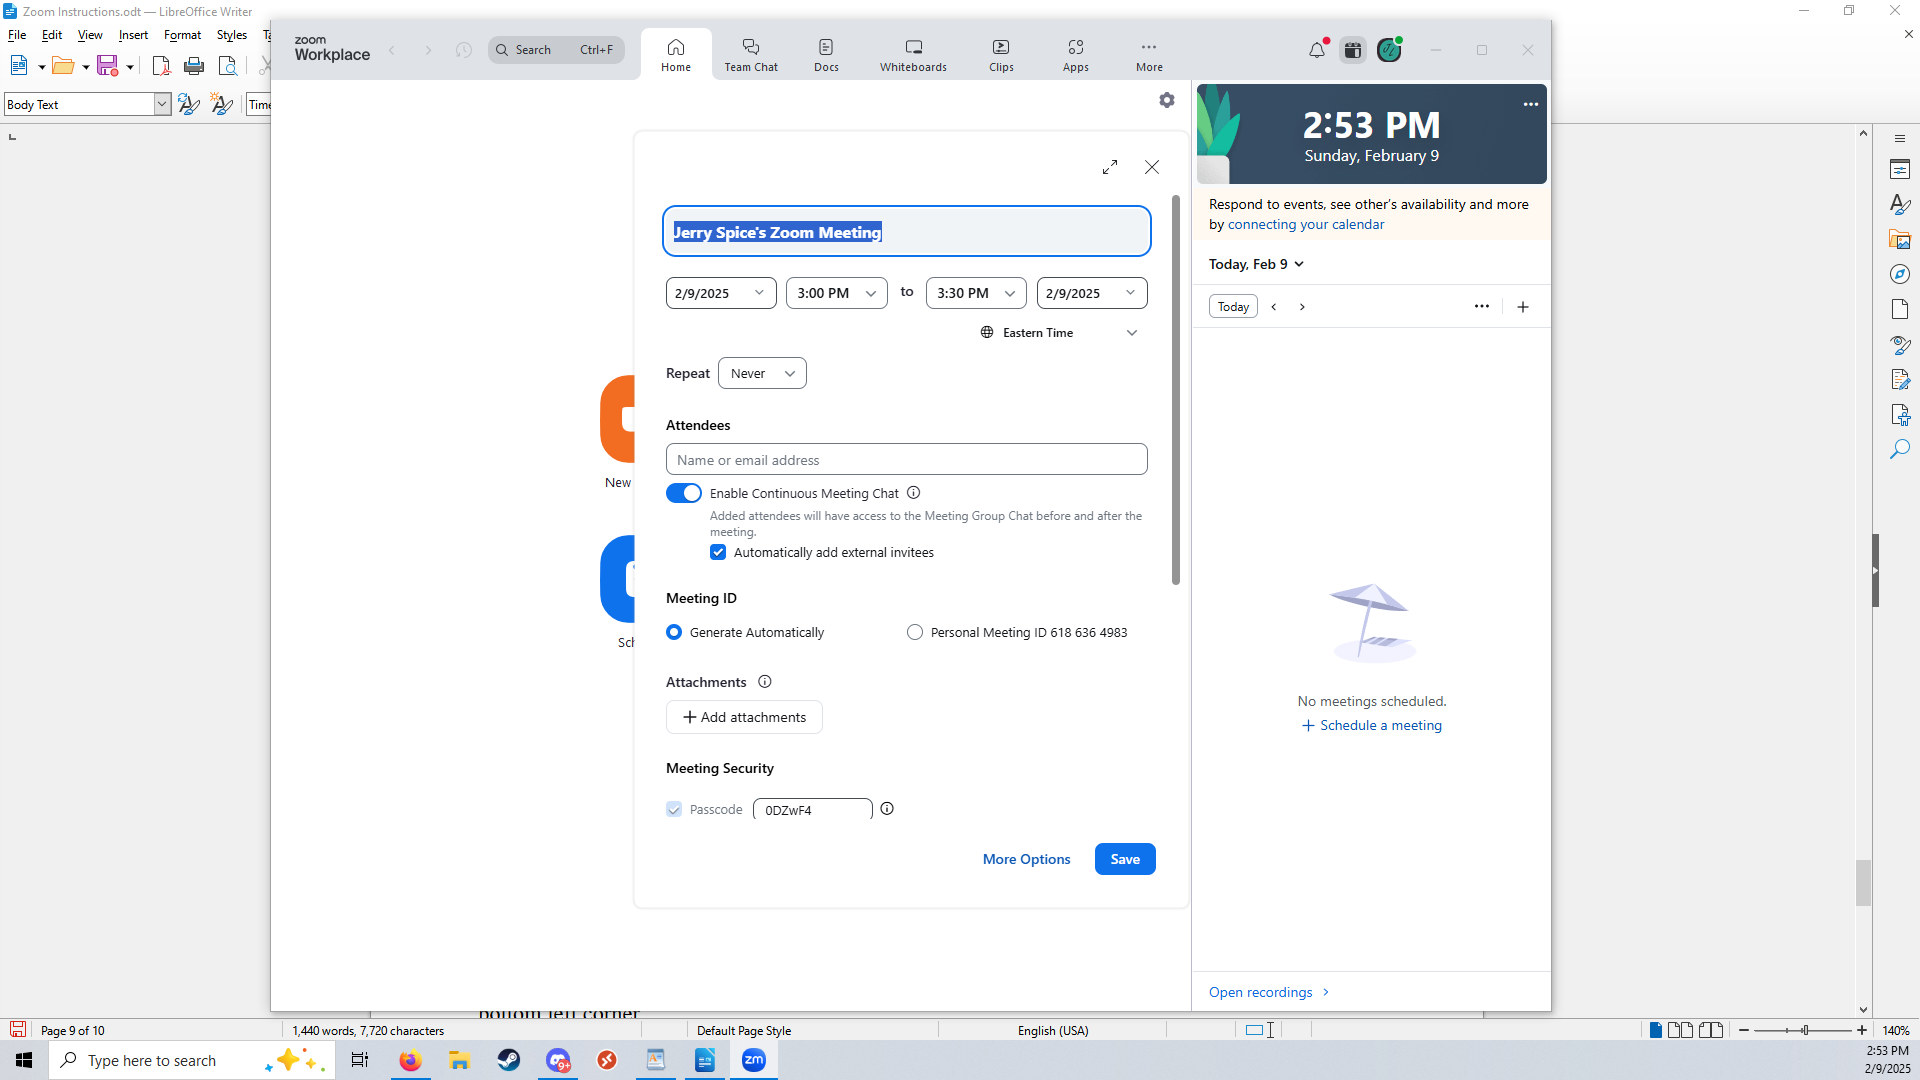Click LibreOffice Print Preview icon
Screen dimensions: 1920x1080
click(228, 66)
